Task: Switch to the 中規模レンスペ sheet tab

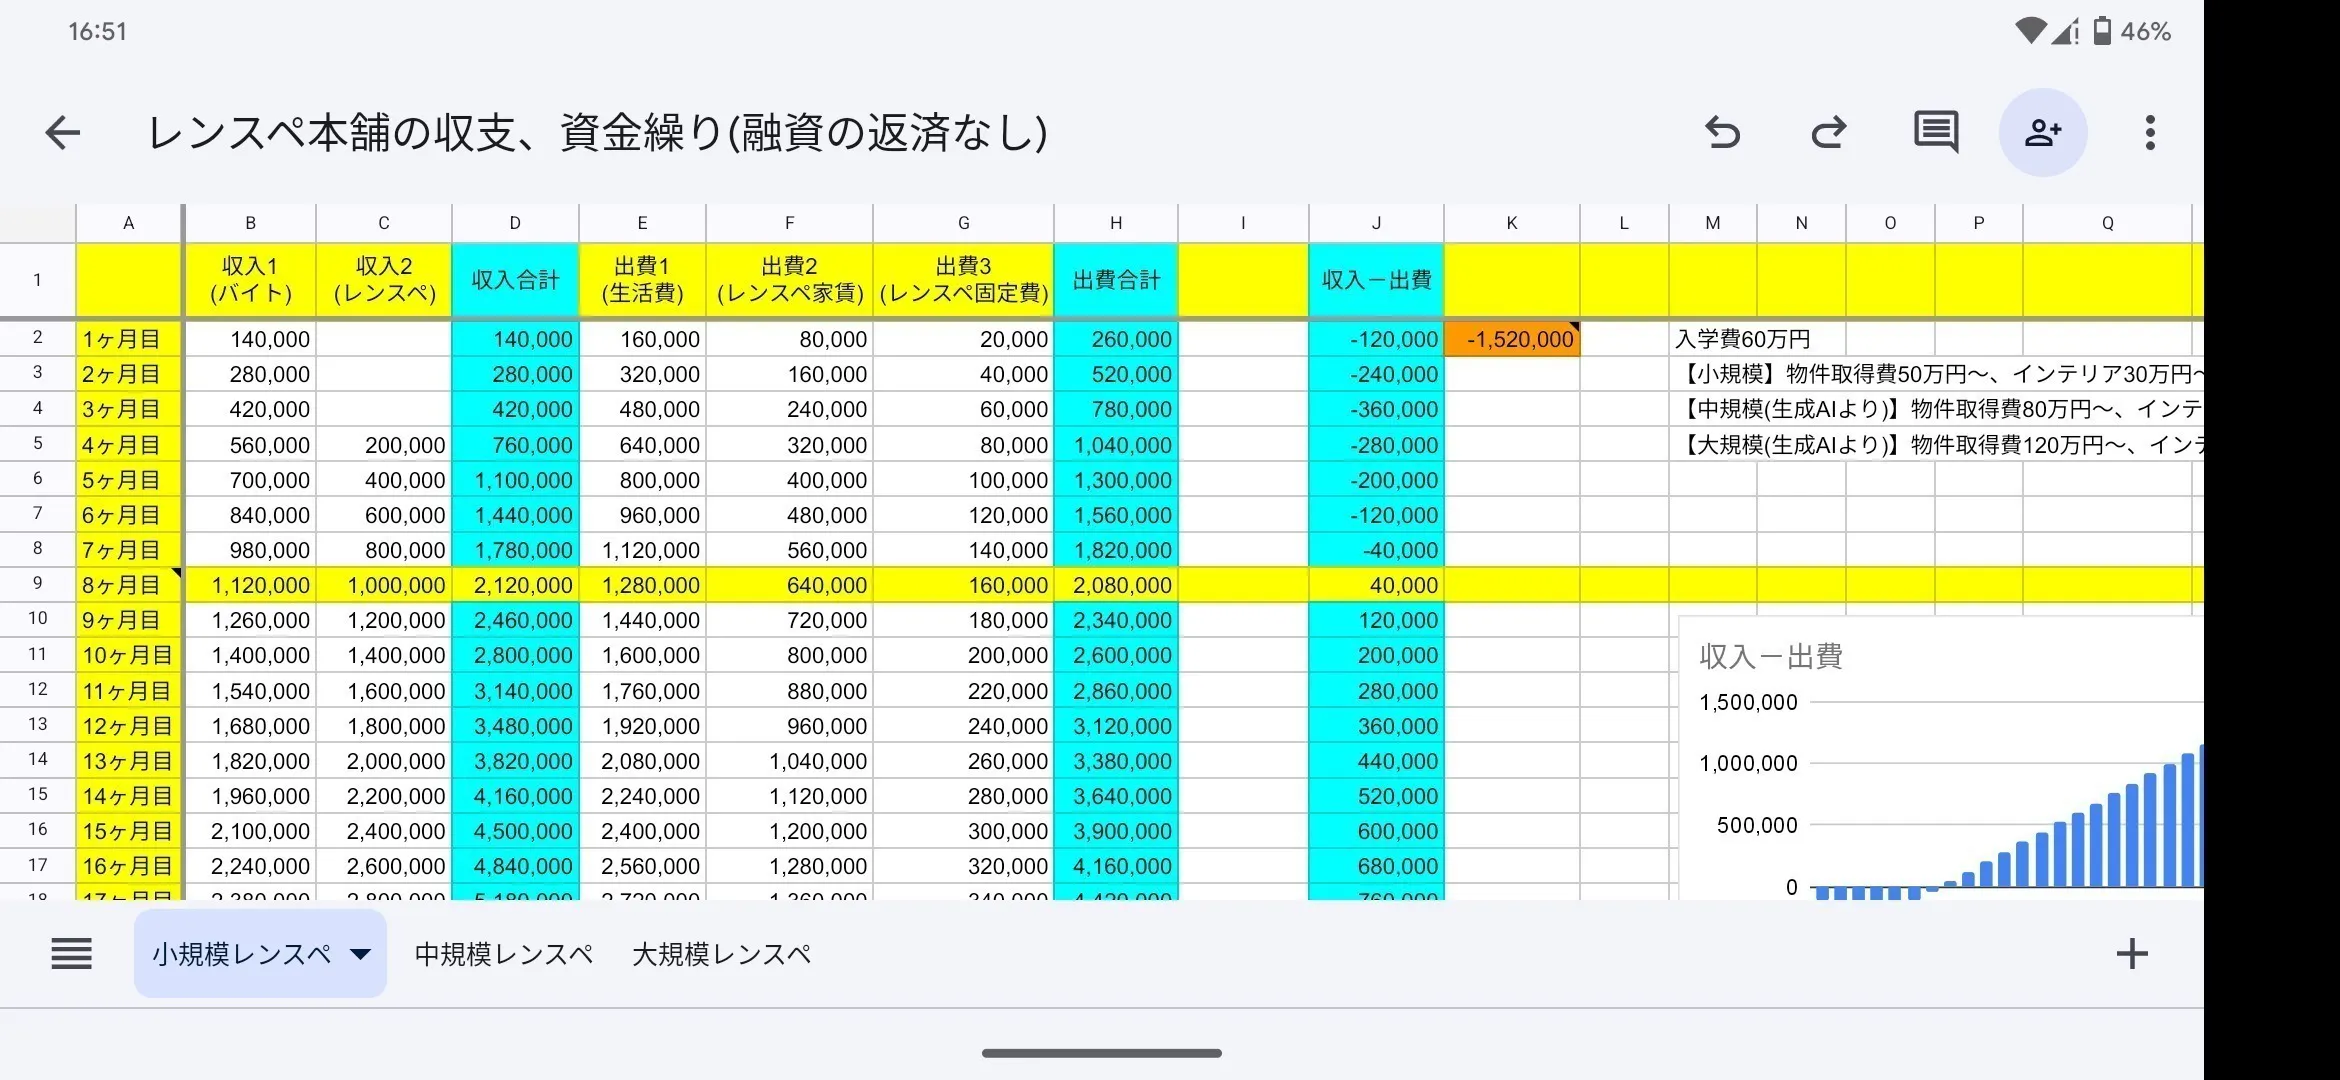Action: pos(502,953)
